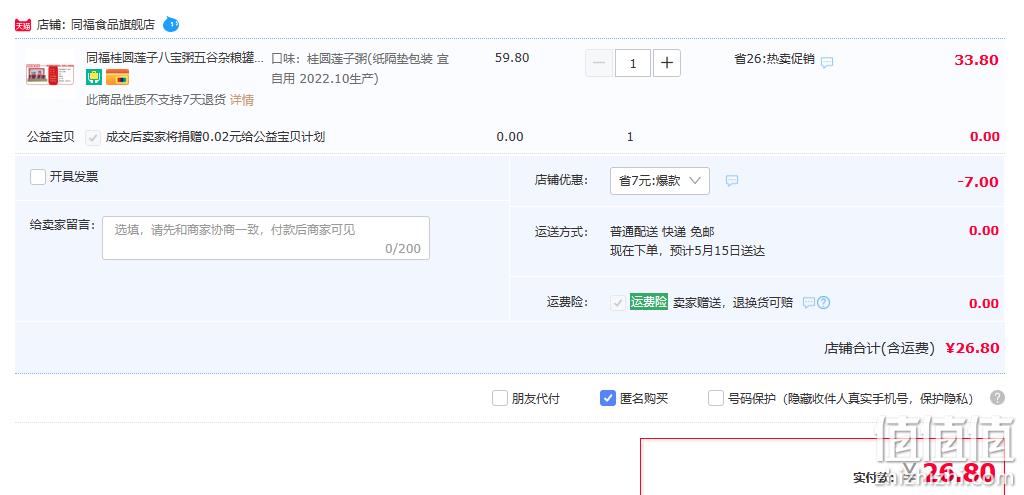
Task: Click the gray help icon beside 号码保护
Action: [x=997, y=398]
